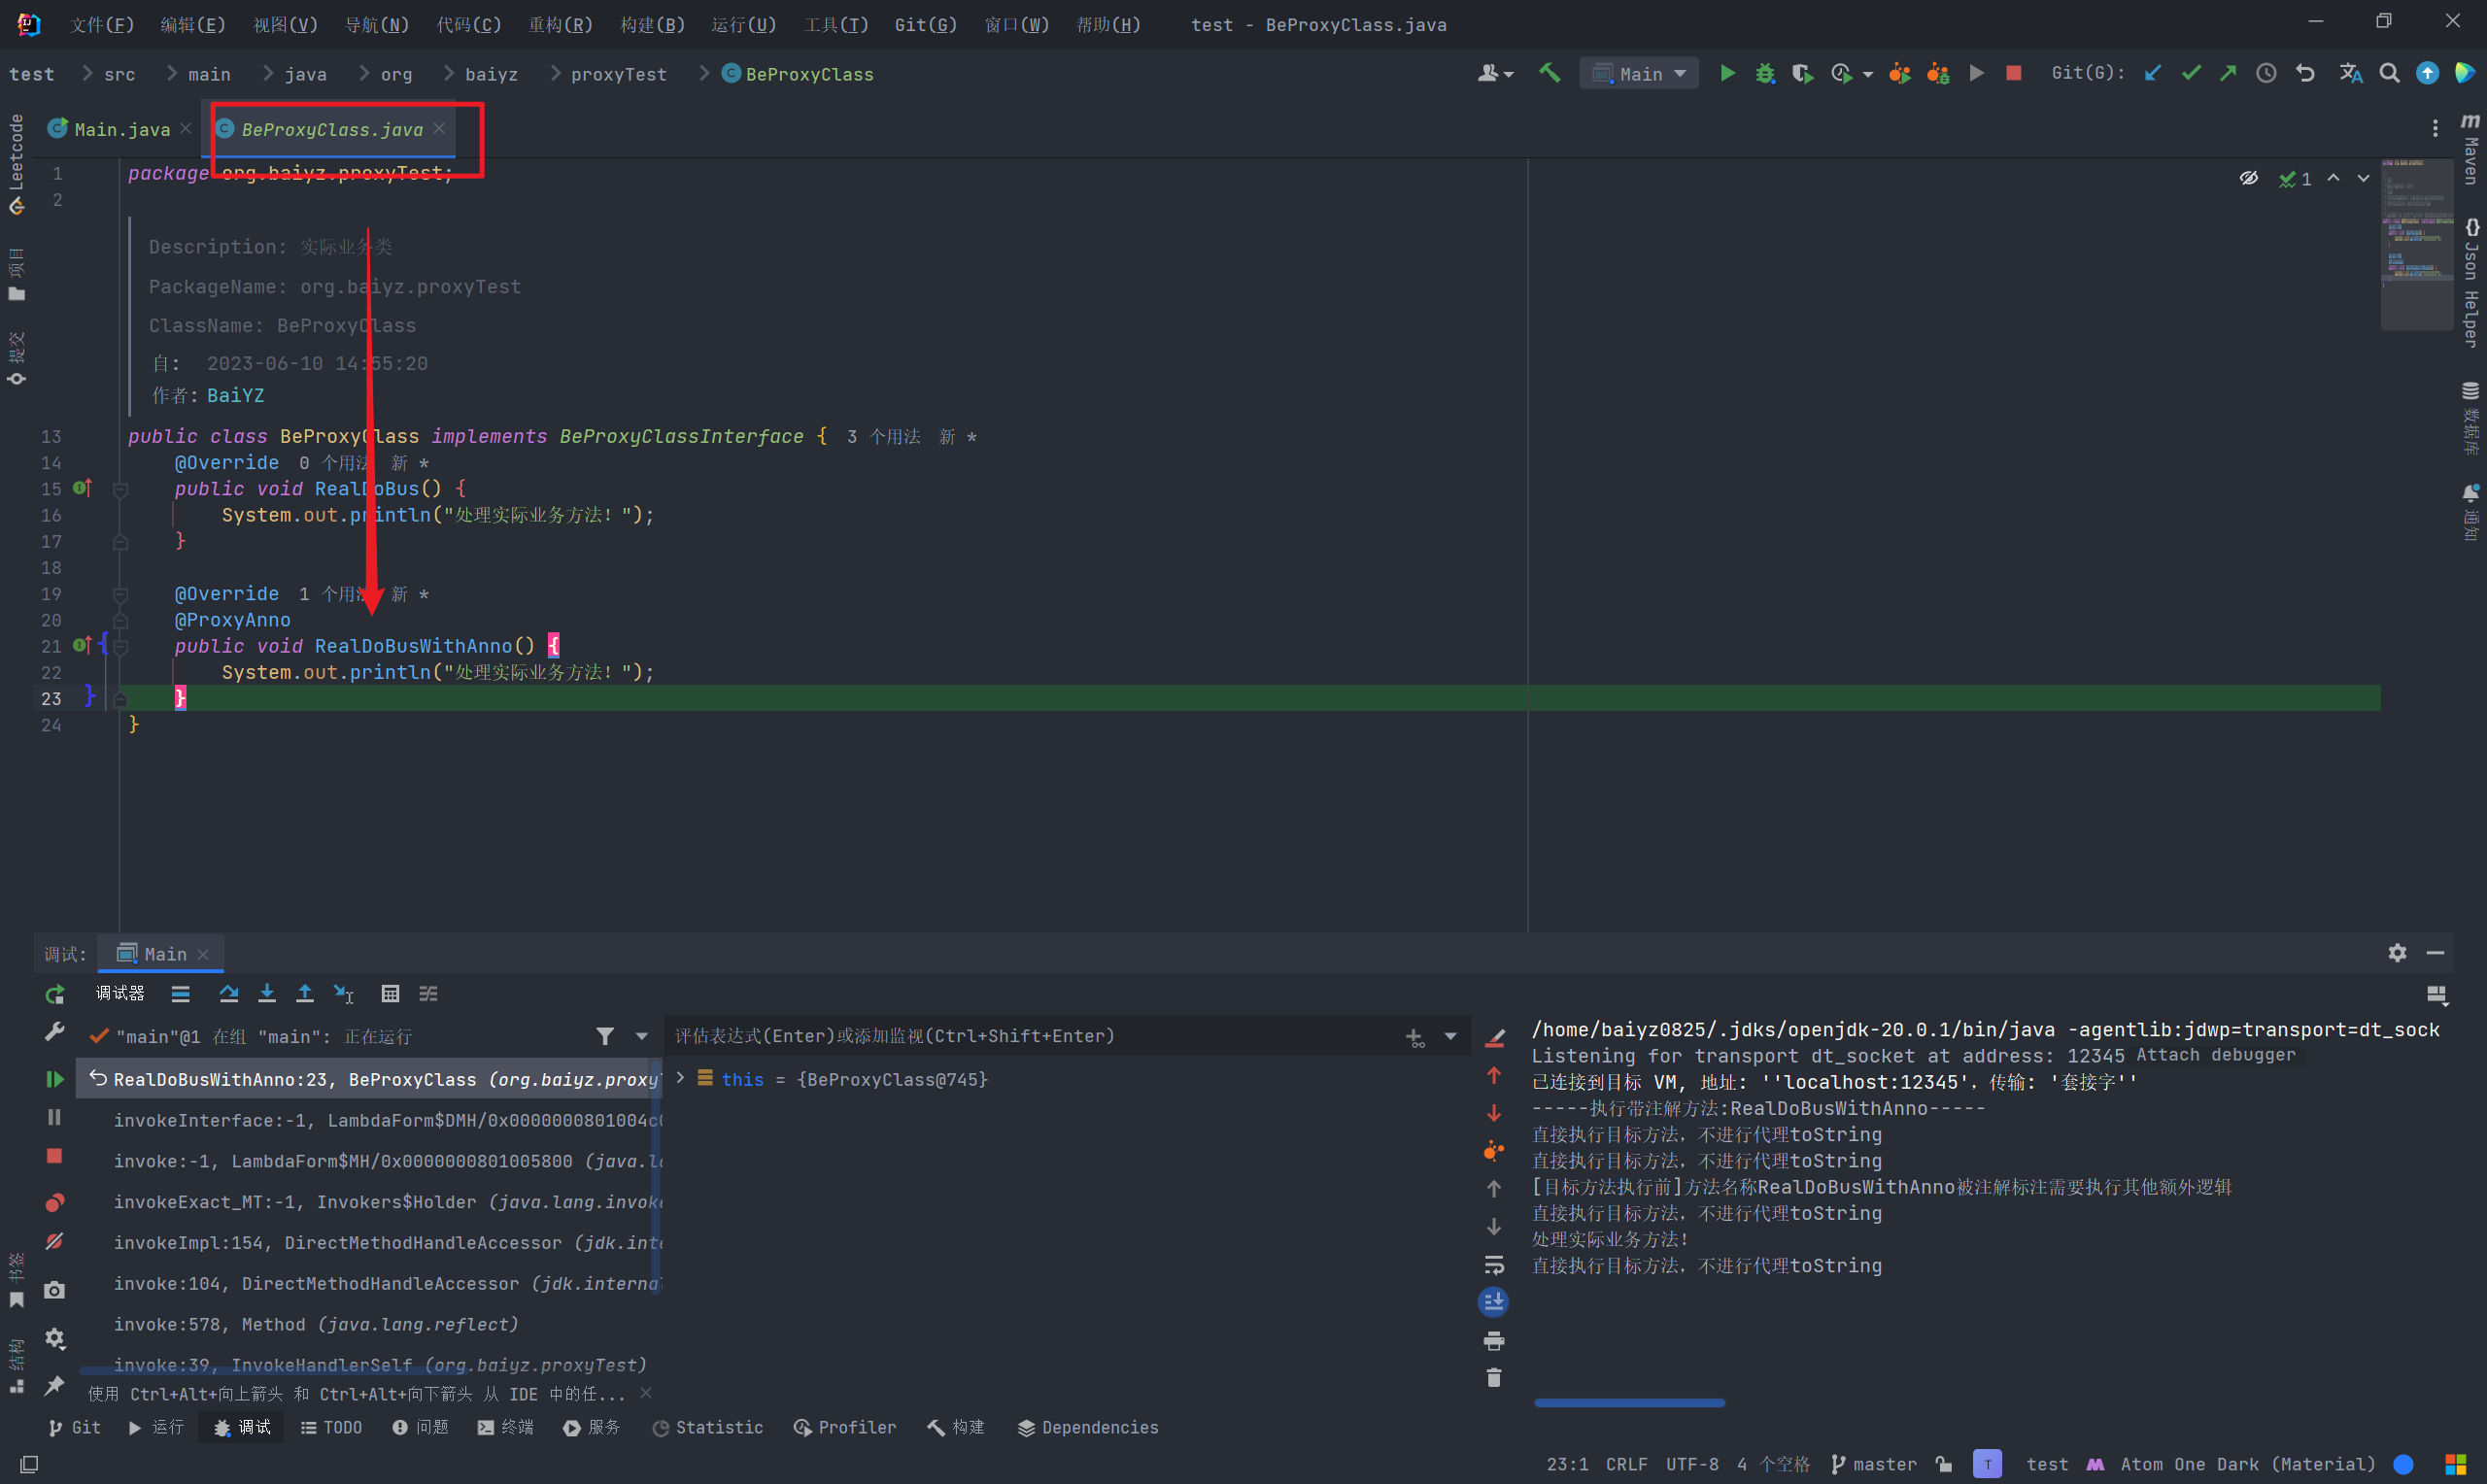Open Evaluate Expression calculator icon
The image size is (2487, 1484).
390,993
